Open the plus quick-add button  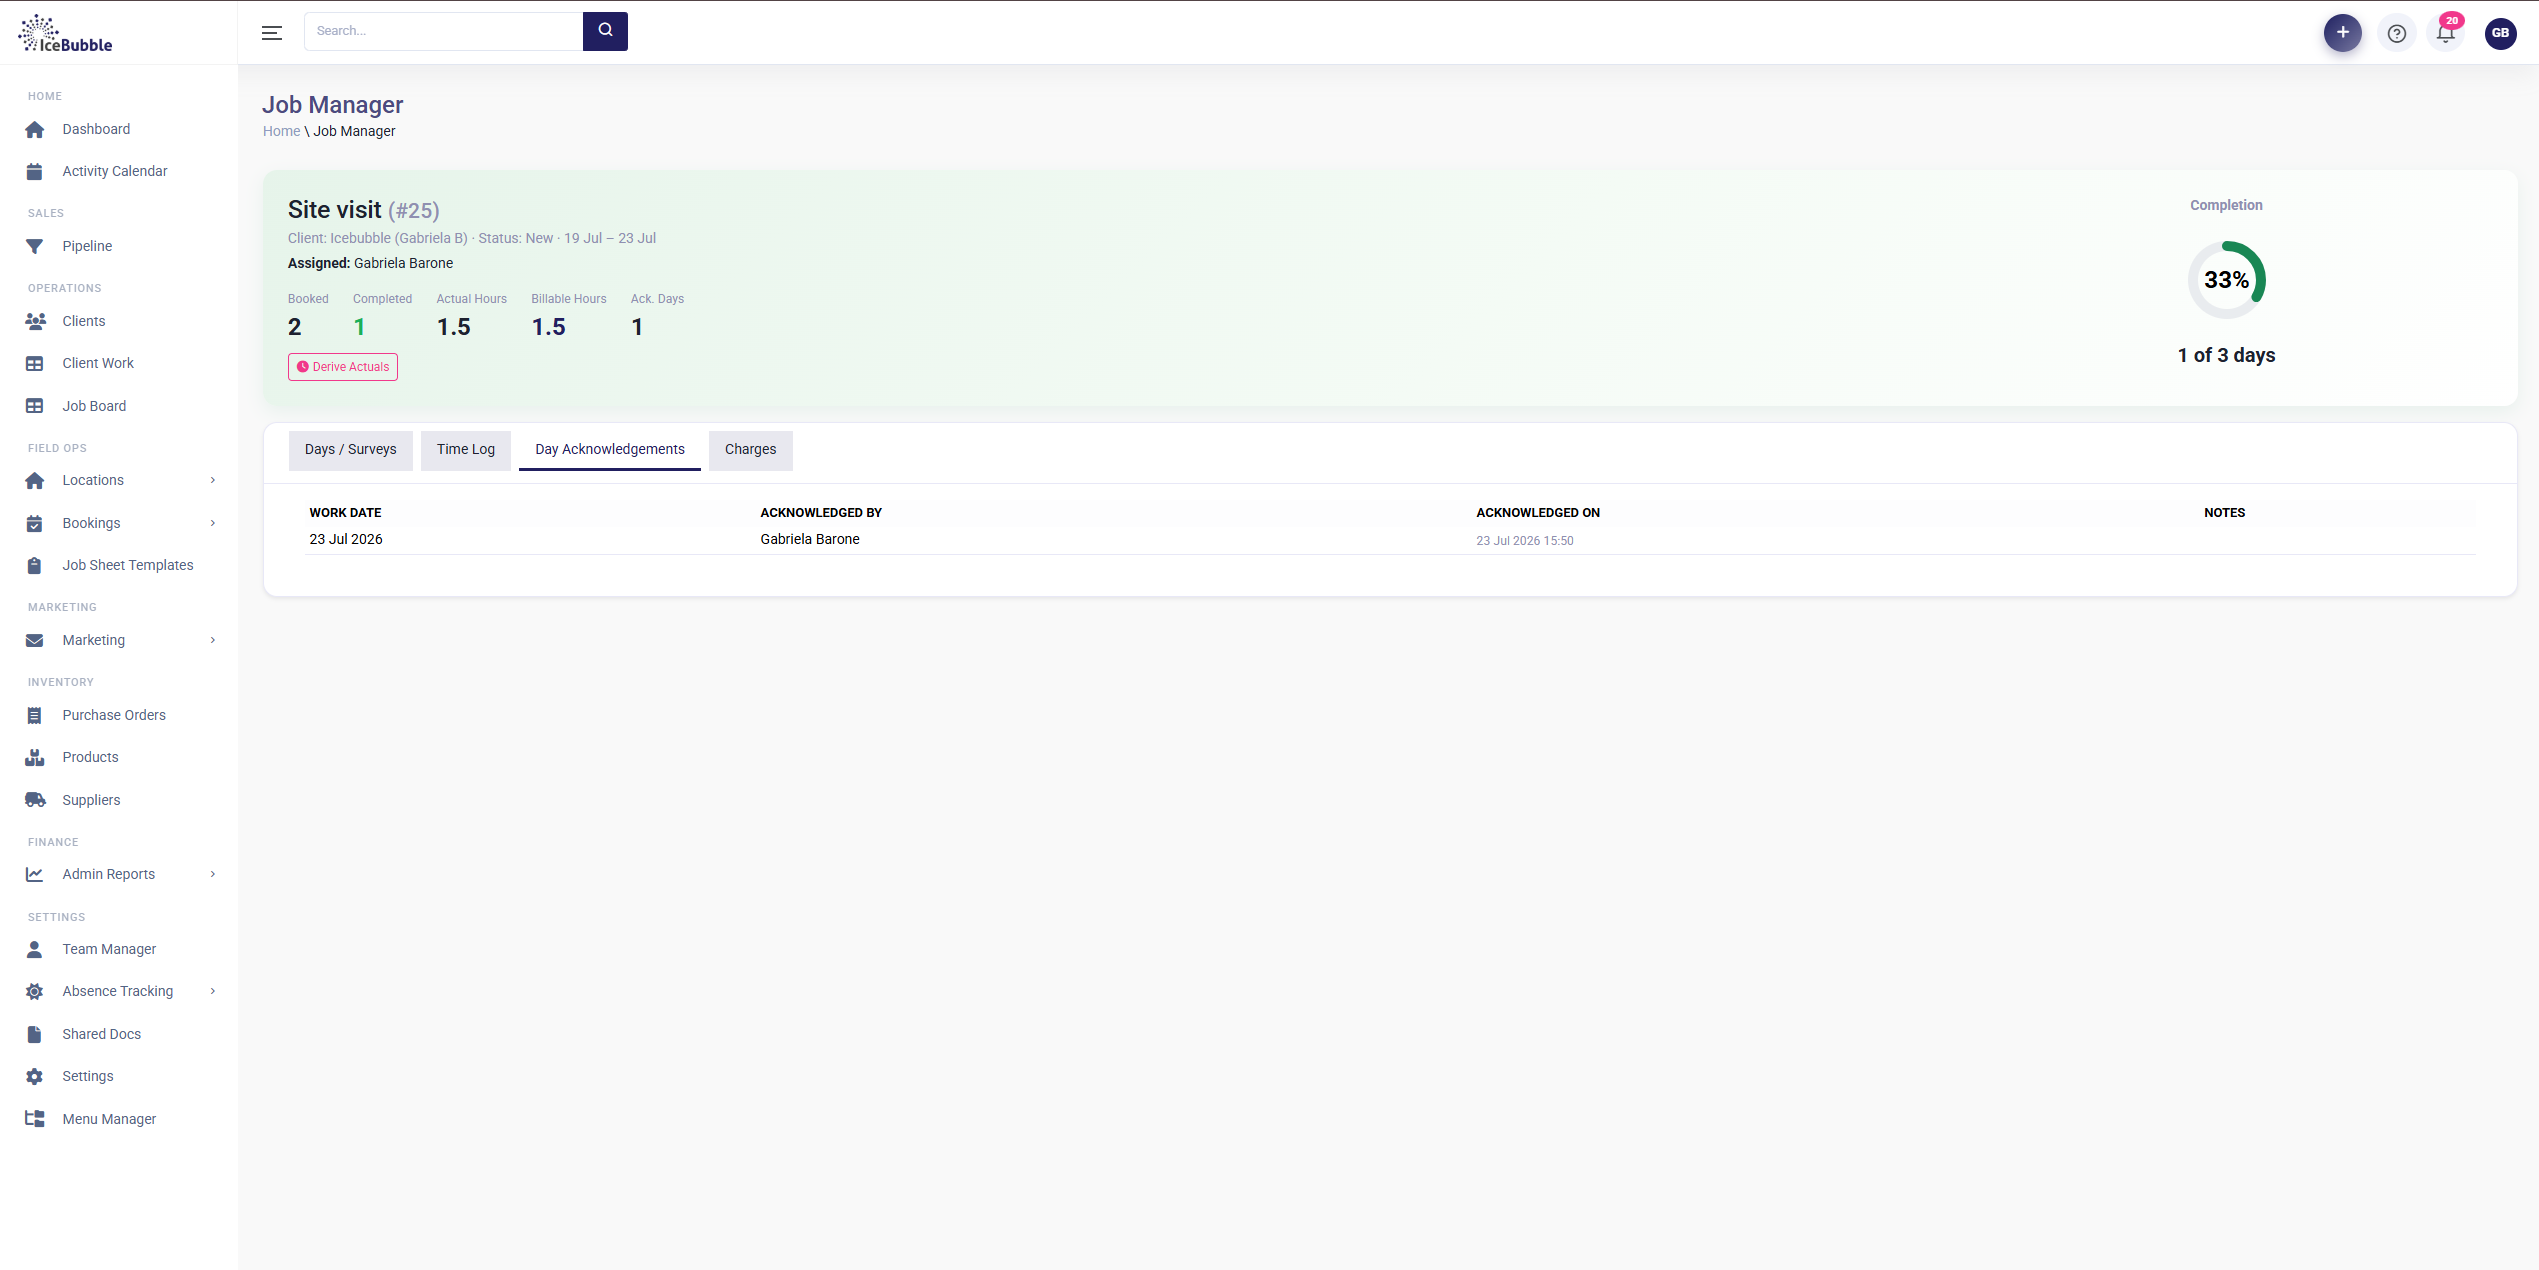2342,33
